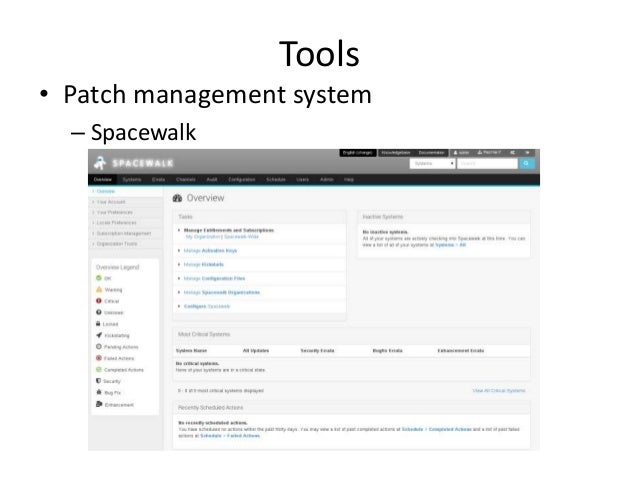This screenshot has width=638, height=479.
Task: Click the Enhancement legend icon
Action: point(99,404)
